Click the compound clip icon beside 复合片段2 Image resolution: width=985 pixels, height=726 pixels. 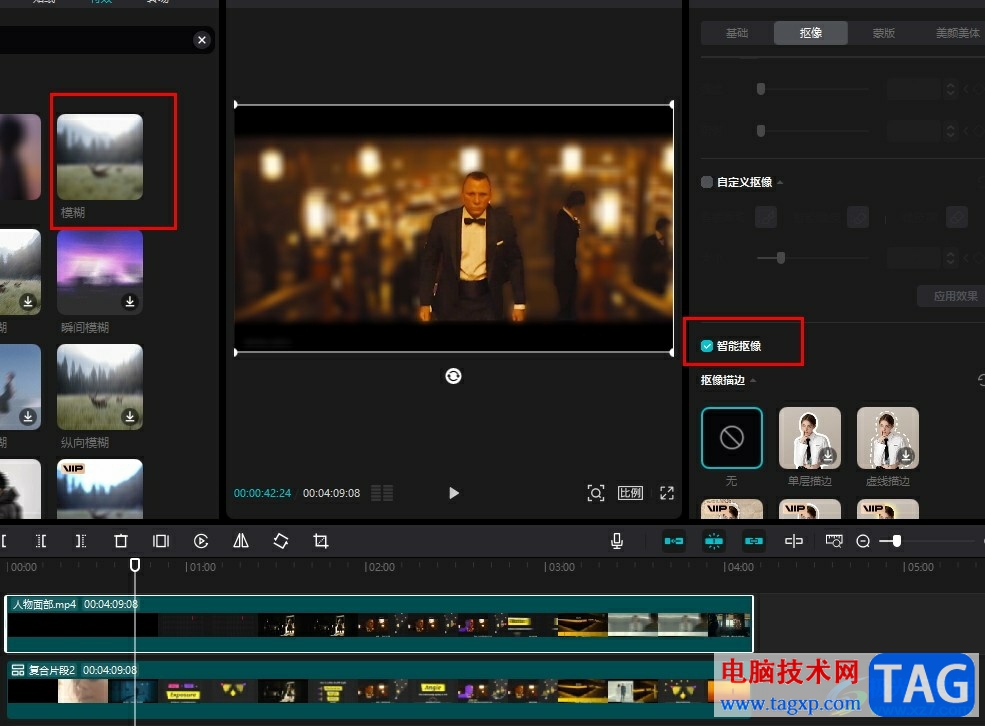coord(18,670)
